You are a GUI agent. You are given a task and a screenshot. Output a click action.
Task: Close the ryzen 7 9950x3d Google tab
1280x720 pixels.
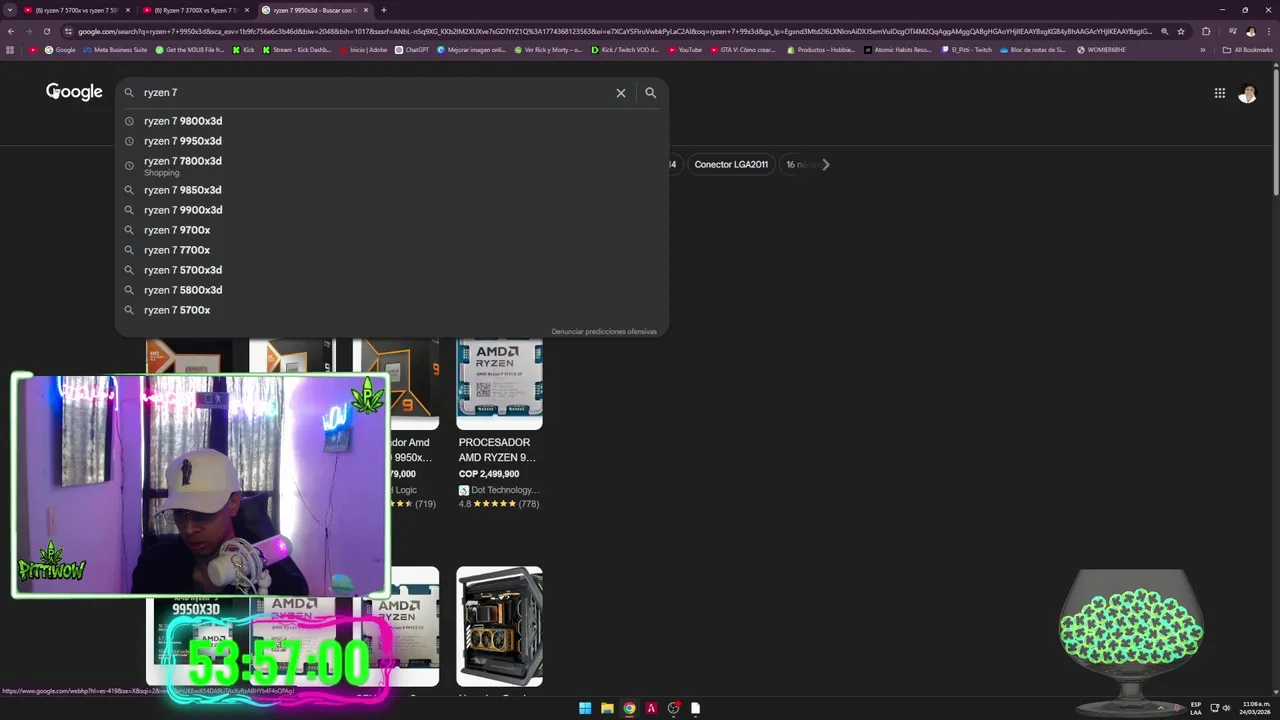pyautogui.click(x=366, y=10)
